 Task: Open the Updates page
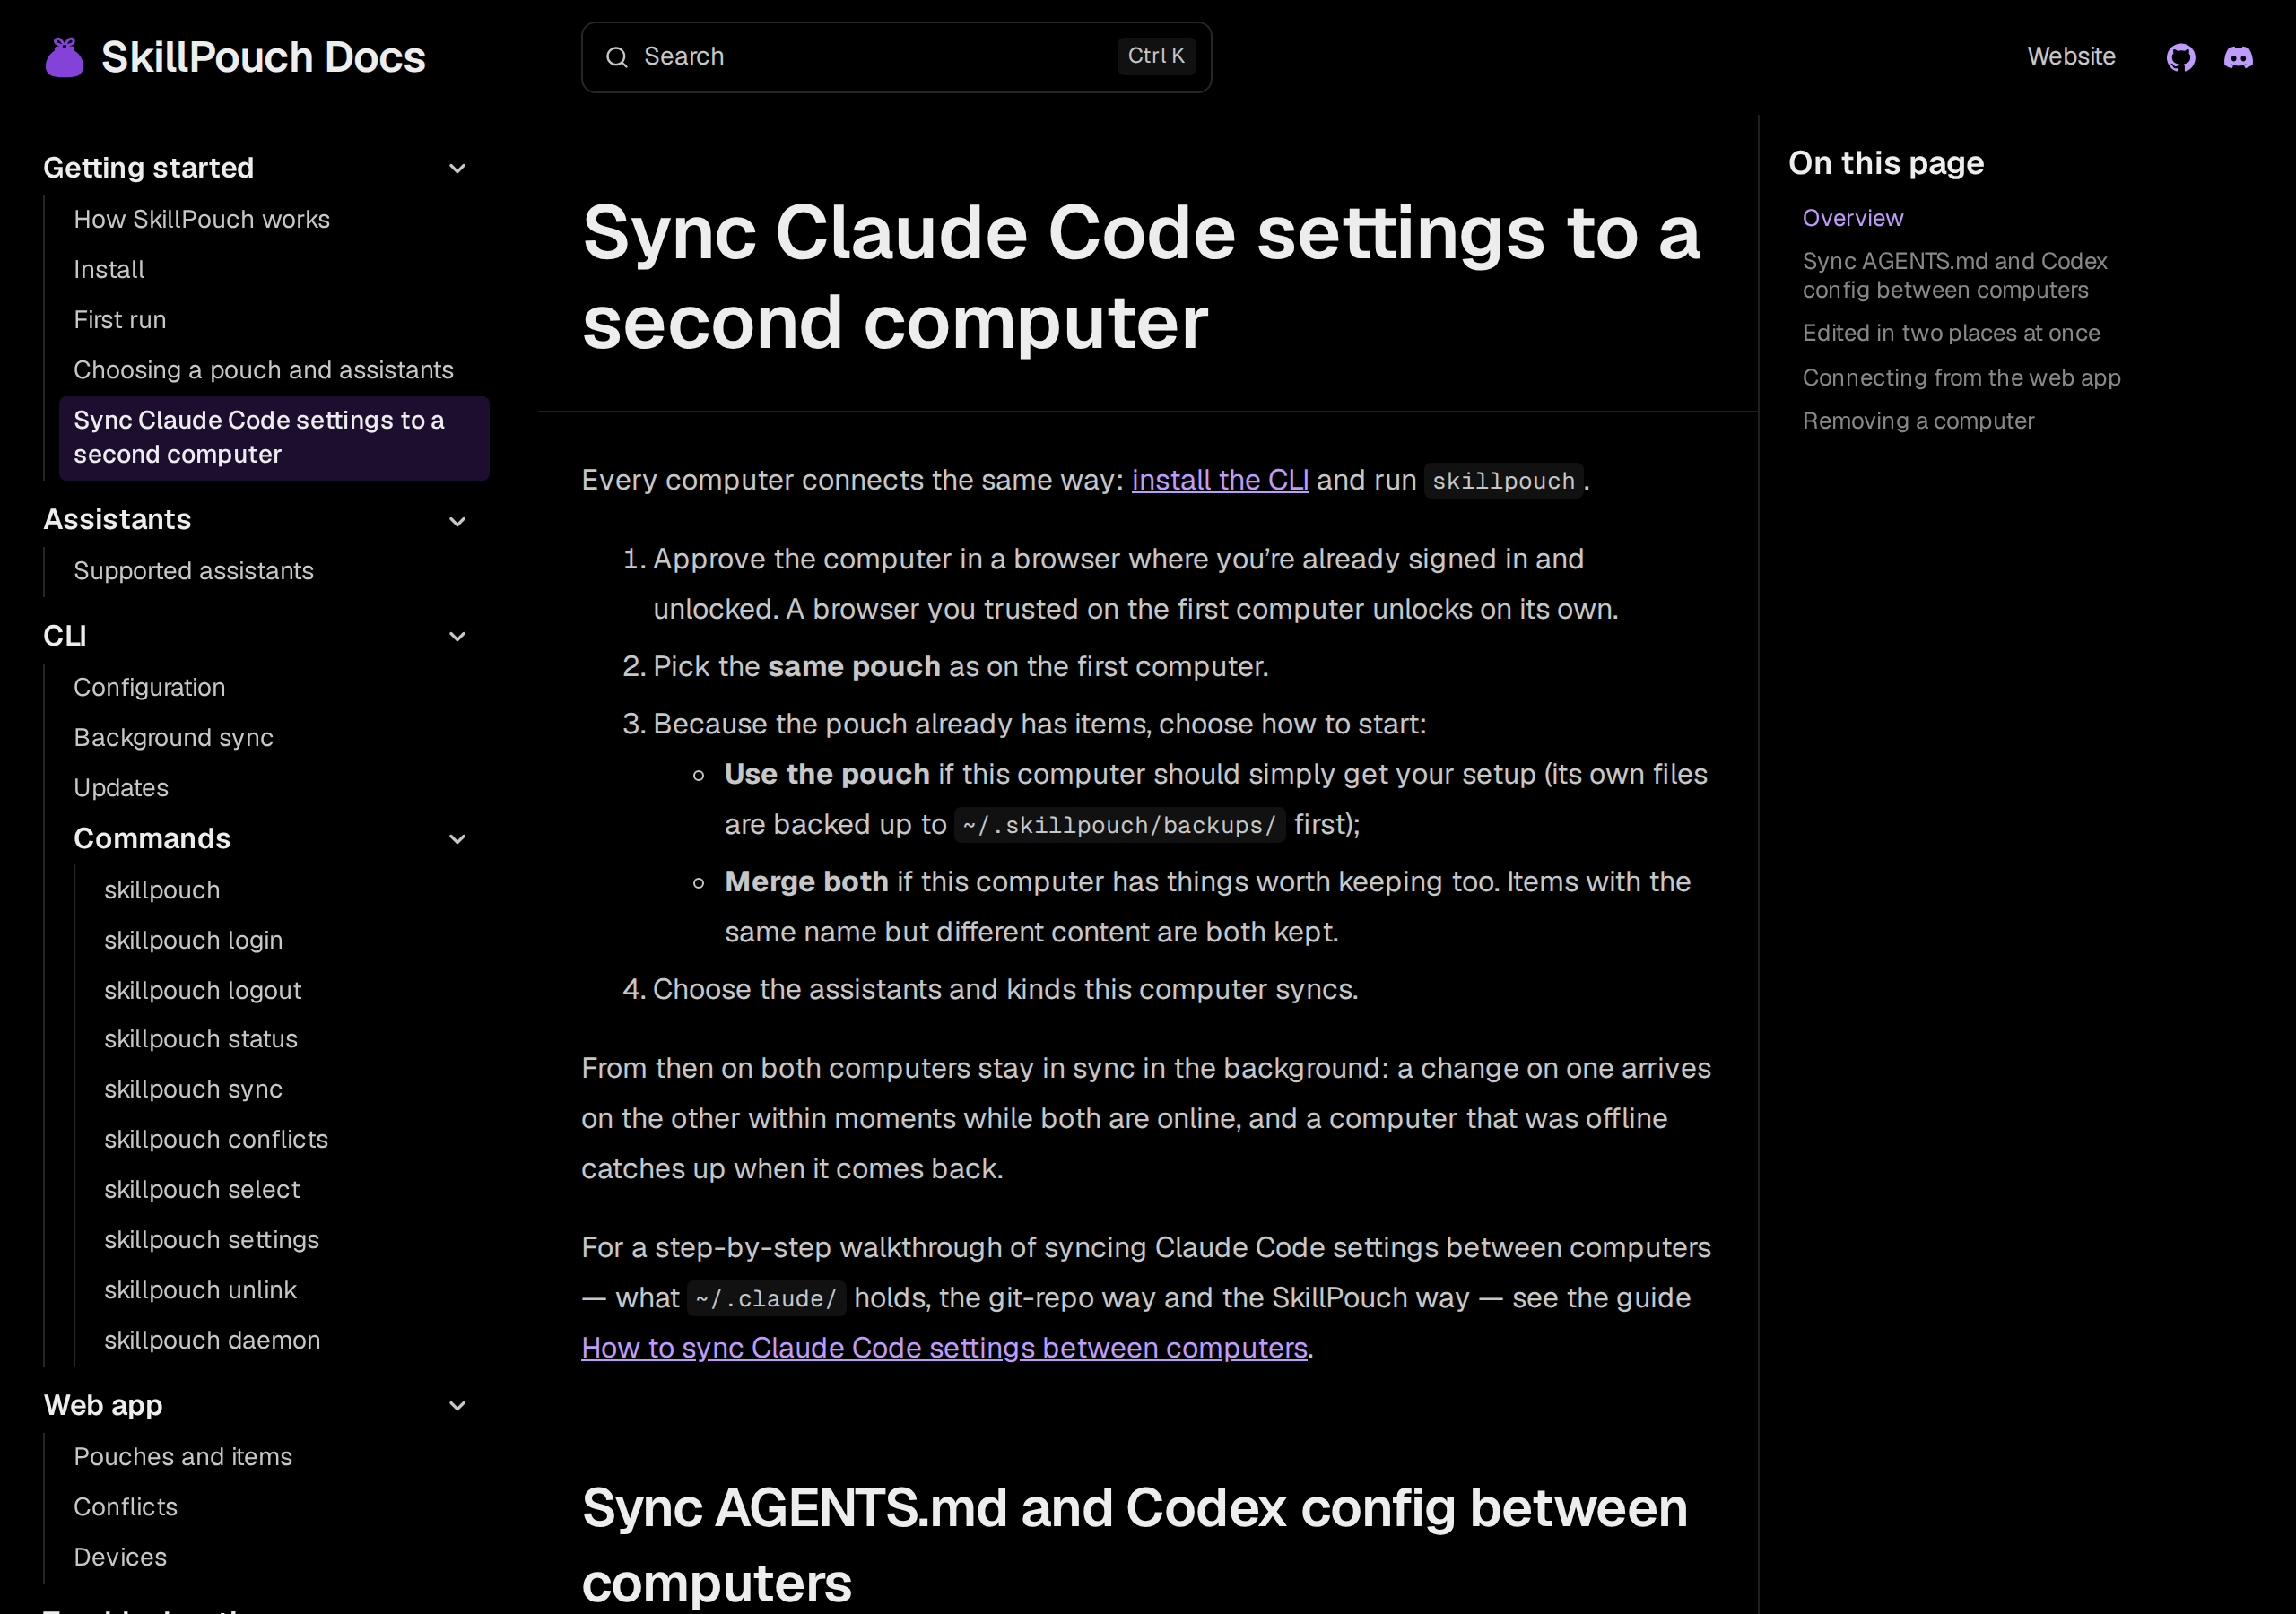(121, 788)
